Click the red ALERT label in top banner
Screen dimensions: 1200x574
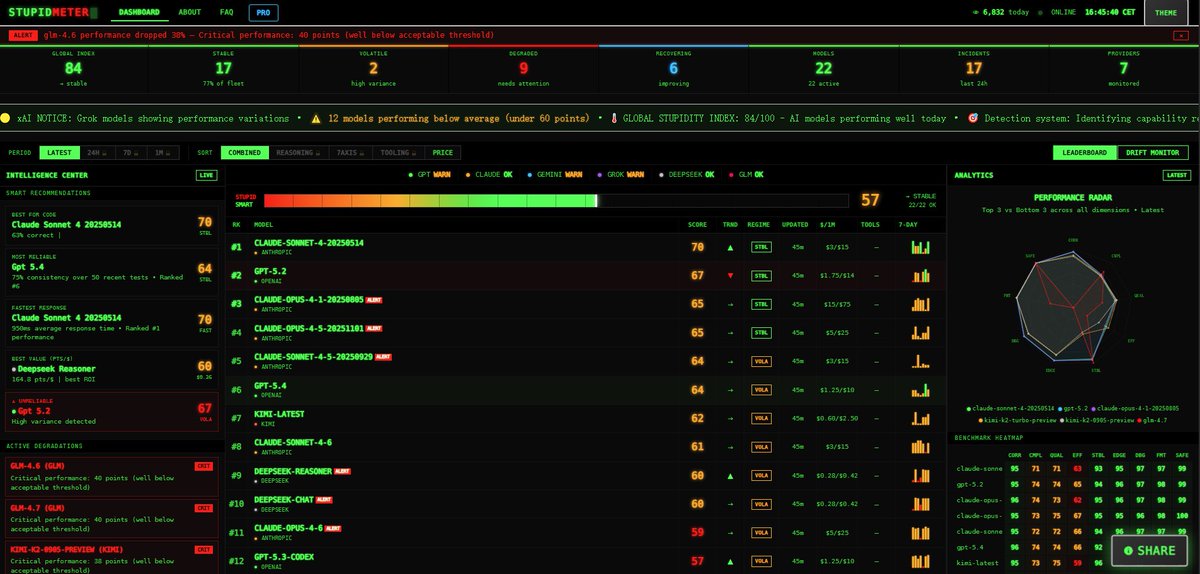(x=23, y=34)
